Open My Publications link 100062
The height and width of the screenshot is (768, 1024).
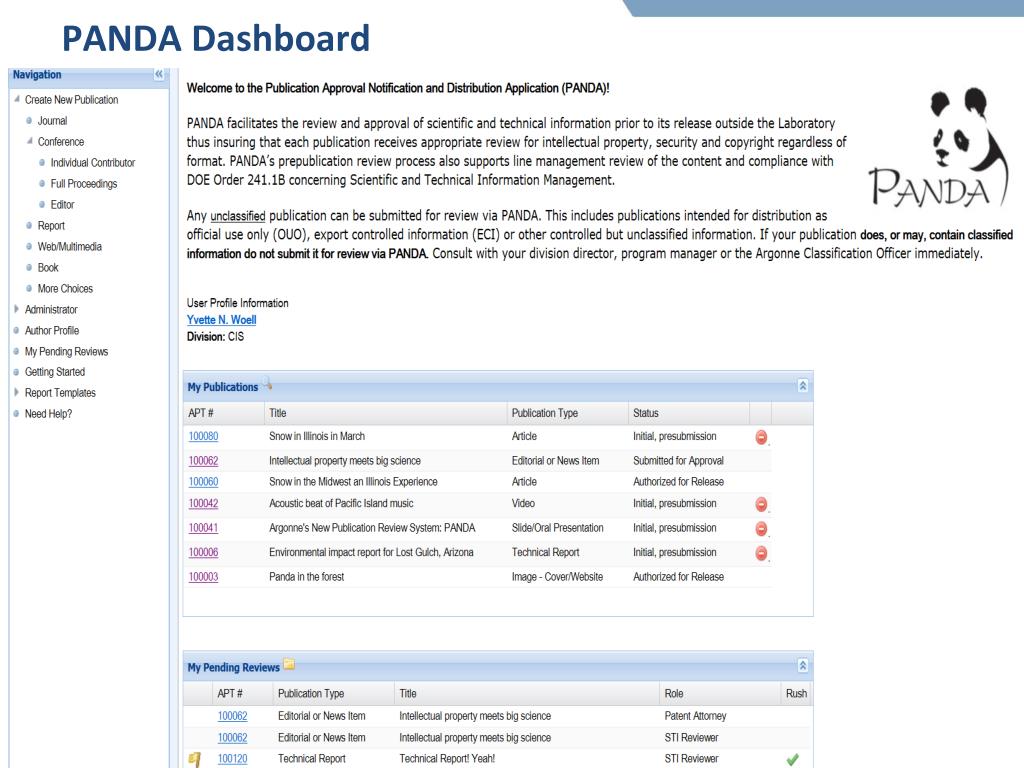[203, 460]
